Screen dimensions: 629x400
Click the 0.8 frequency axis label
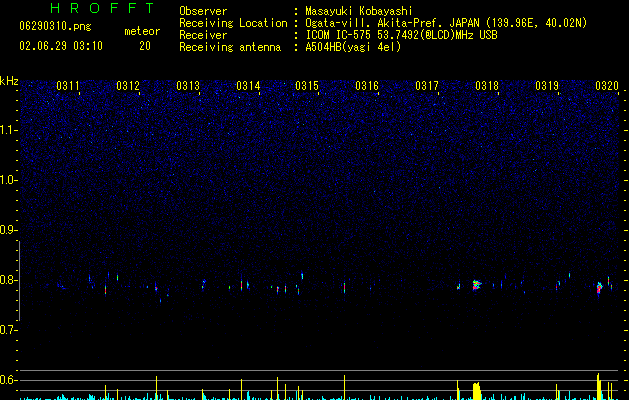pyautogui.click(x=9, y=280)
